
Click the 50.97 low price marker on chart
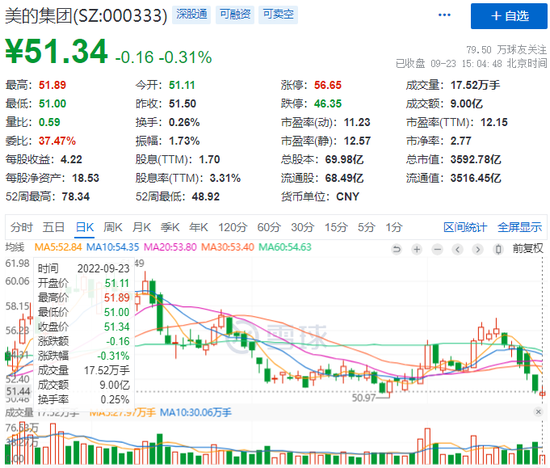[363, 398]
